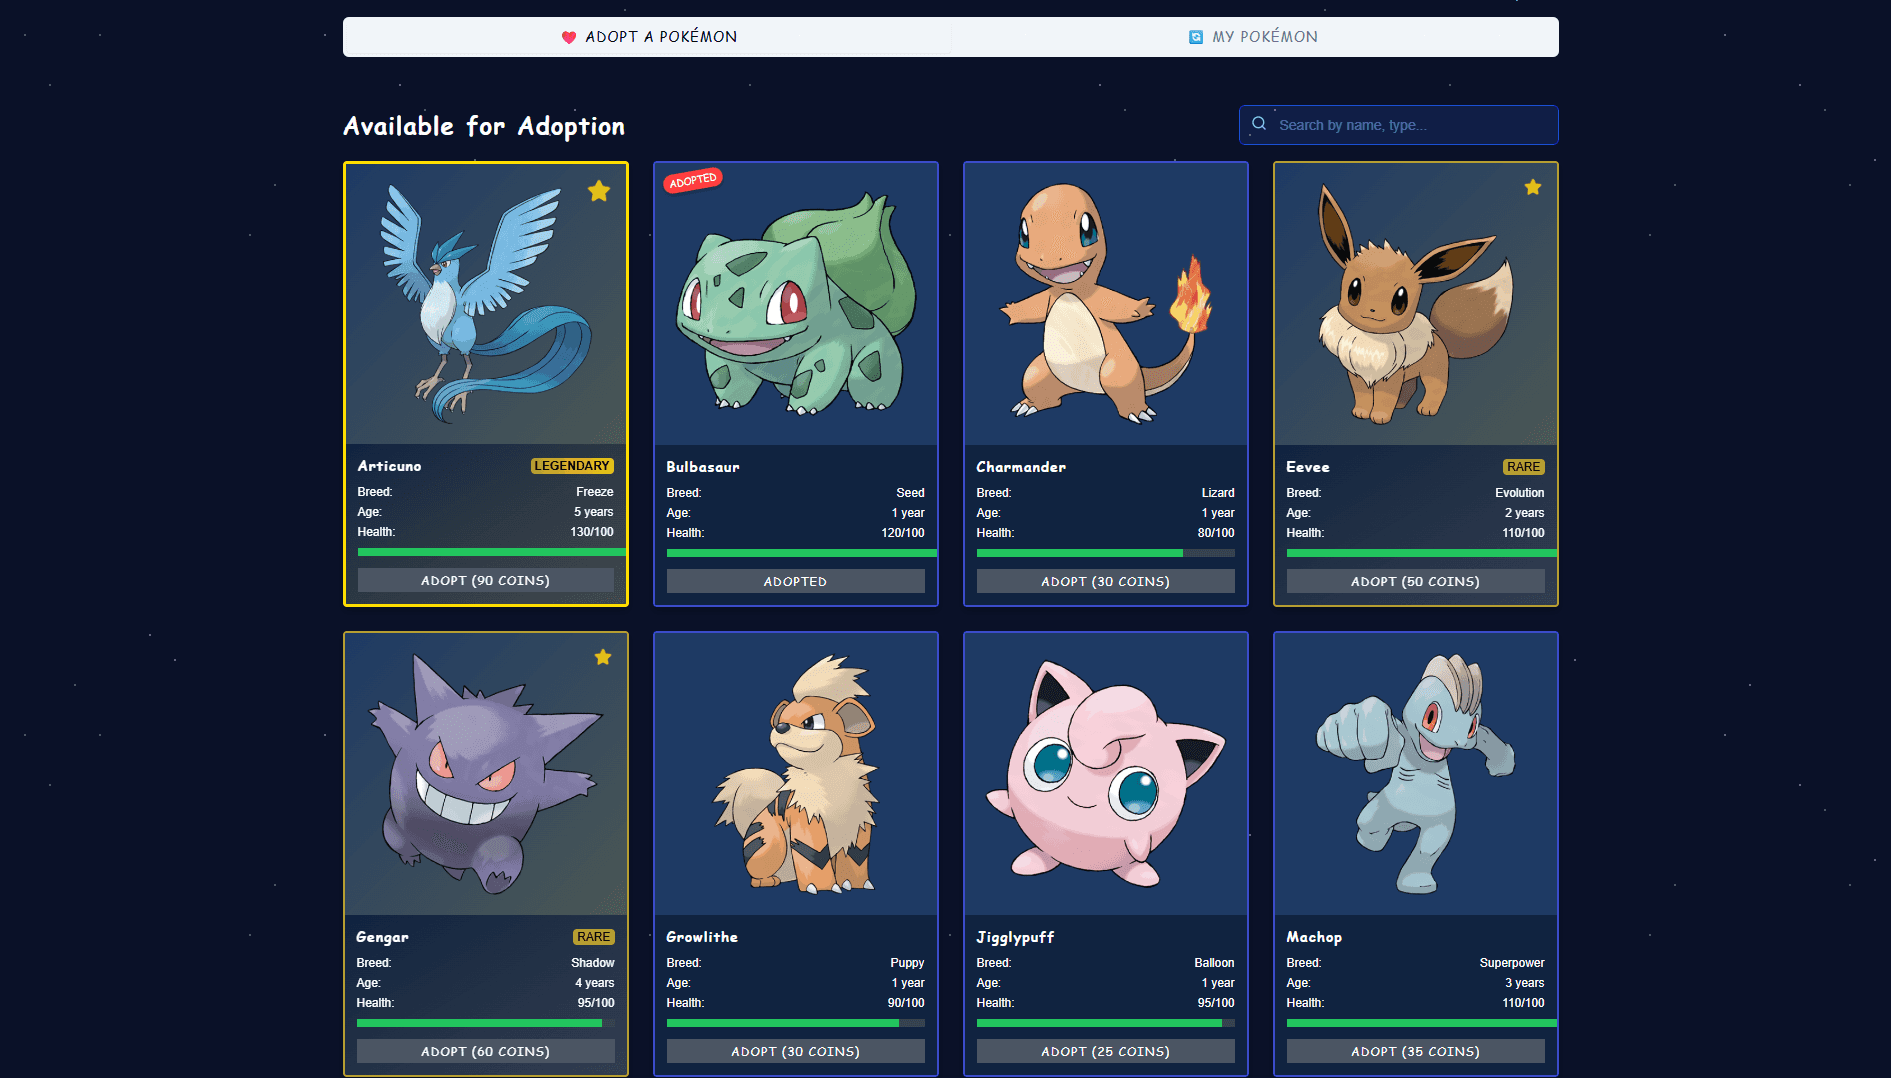Click Articuno's green health bar
Image resolution: width=1891 pixels, height=1078 pixels.
coord(492,552)
